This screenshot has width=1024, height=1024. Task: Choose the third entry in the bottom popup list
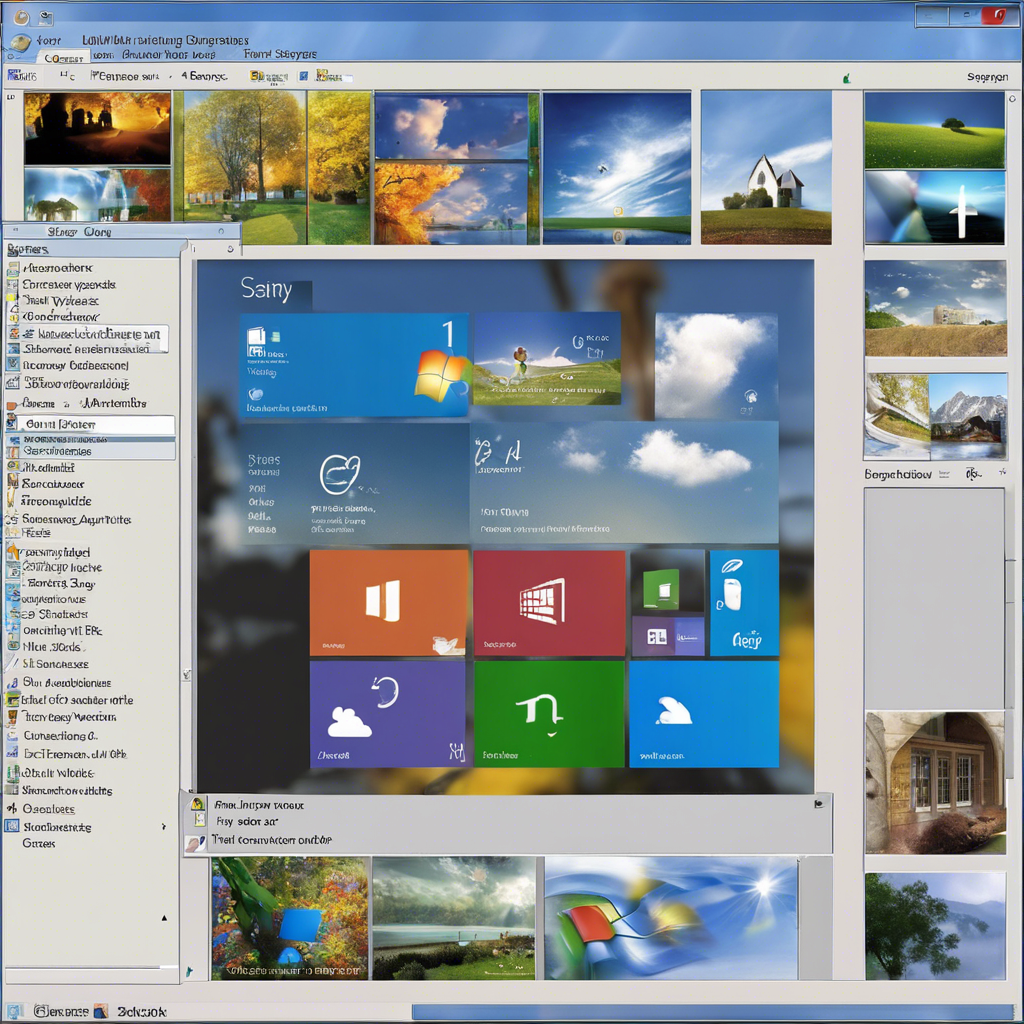272,840
